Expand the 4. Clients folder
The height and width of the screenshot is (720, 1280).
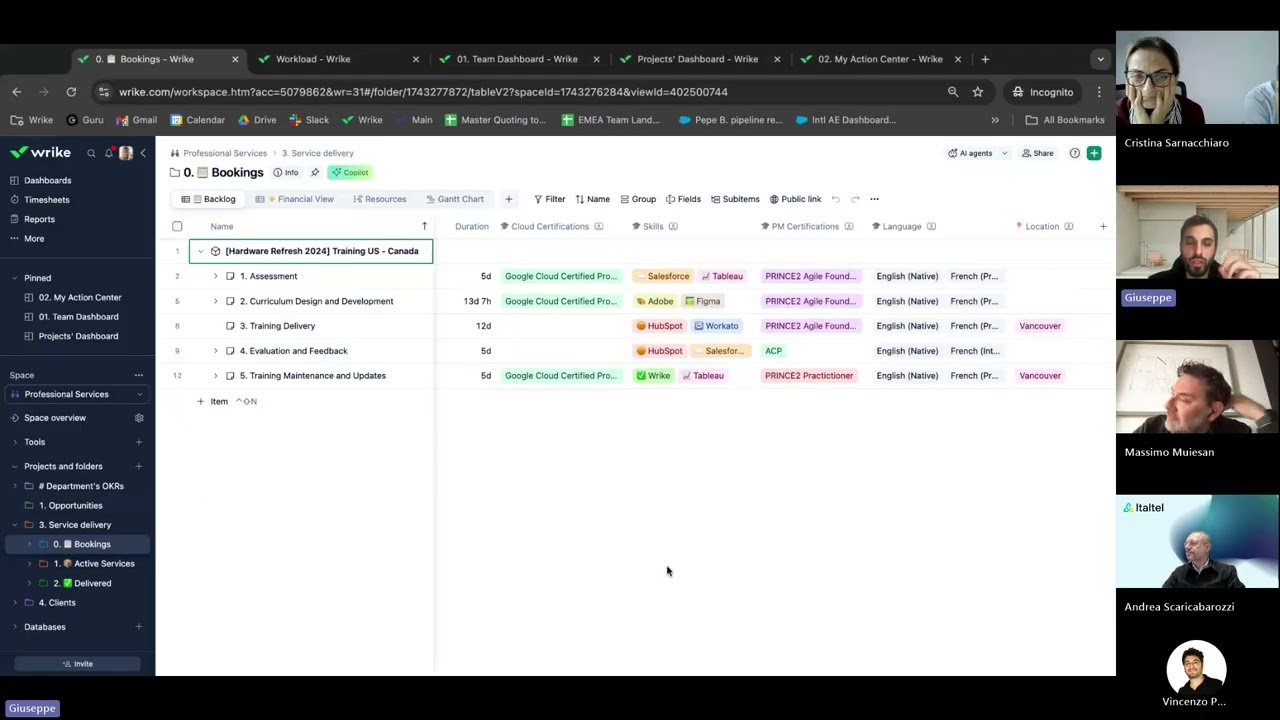coord(15,603)
